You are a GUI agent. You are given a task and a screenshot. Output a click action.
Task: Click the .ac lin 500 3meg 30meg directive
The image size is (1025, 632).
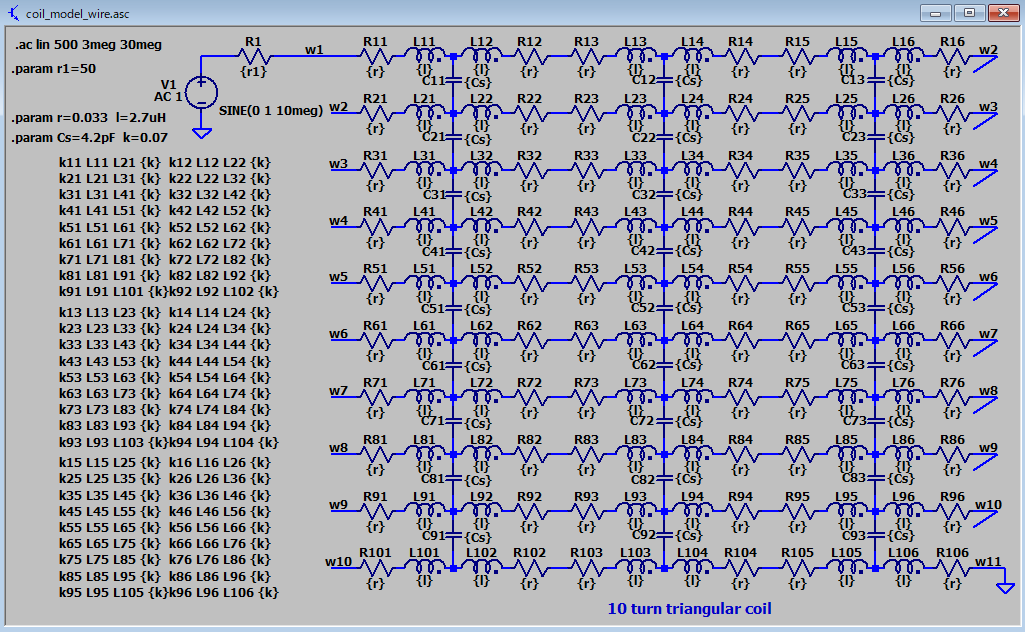click(x=88, y=45)
